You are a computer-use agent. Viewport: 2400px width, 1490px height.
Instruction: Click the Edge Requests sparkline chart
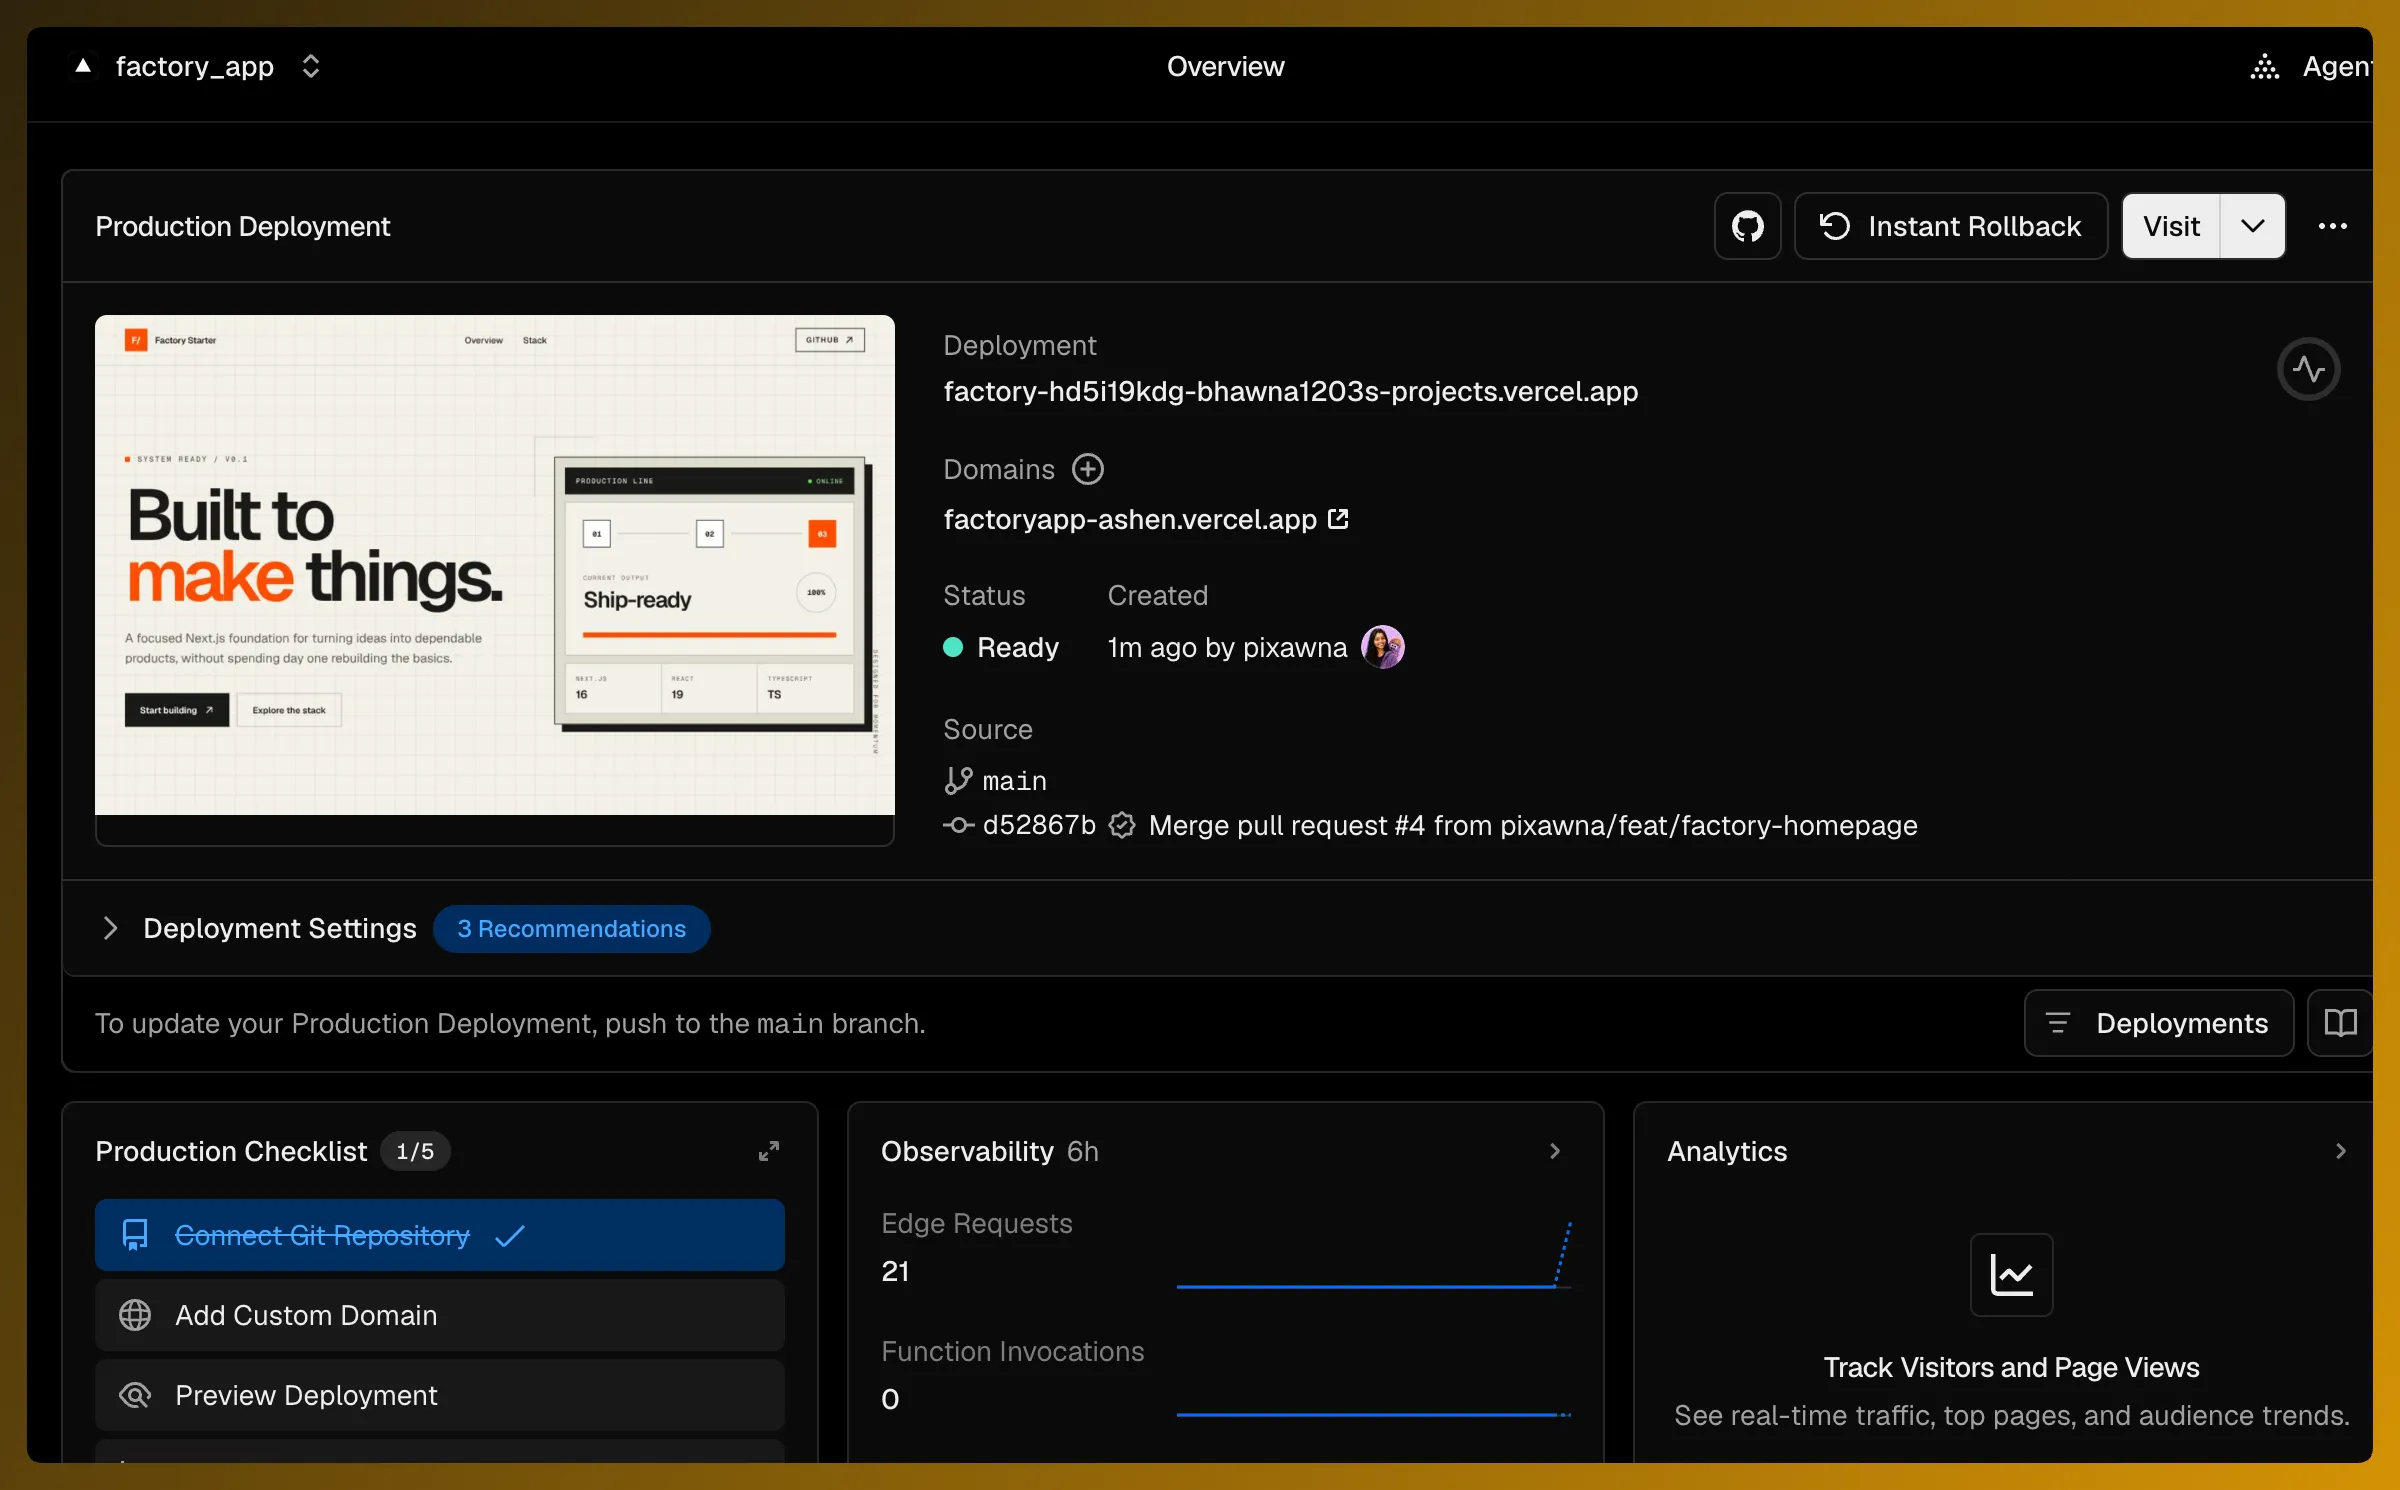(x=1374, y=1255)
